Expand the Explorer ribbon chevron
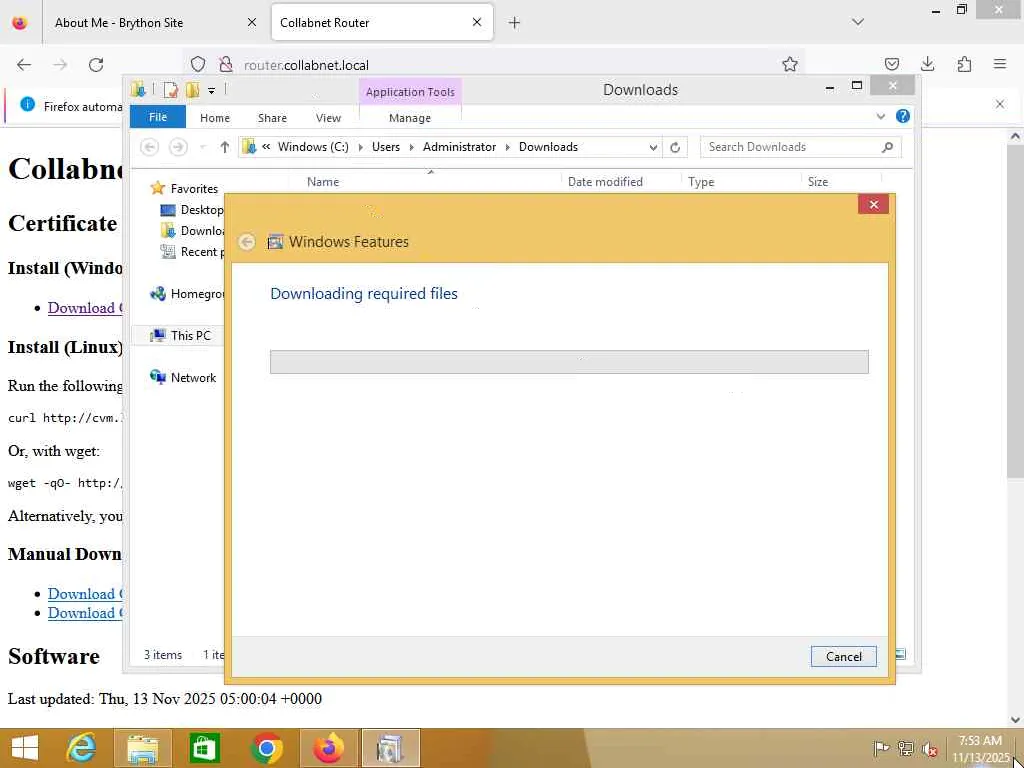 [880, 117]
